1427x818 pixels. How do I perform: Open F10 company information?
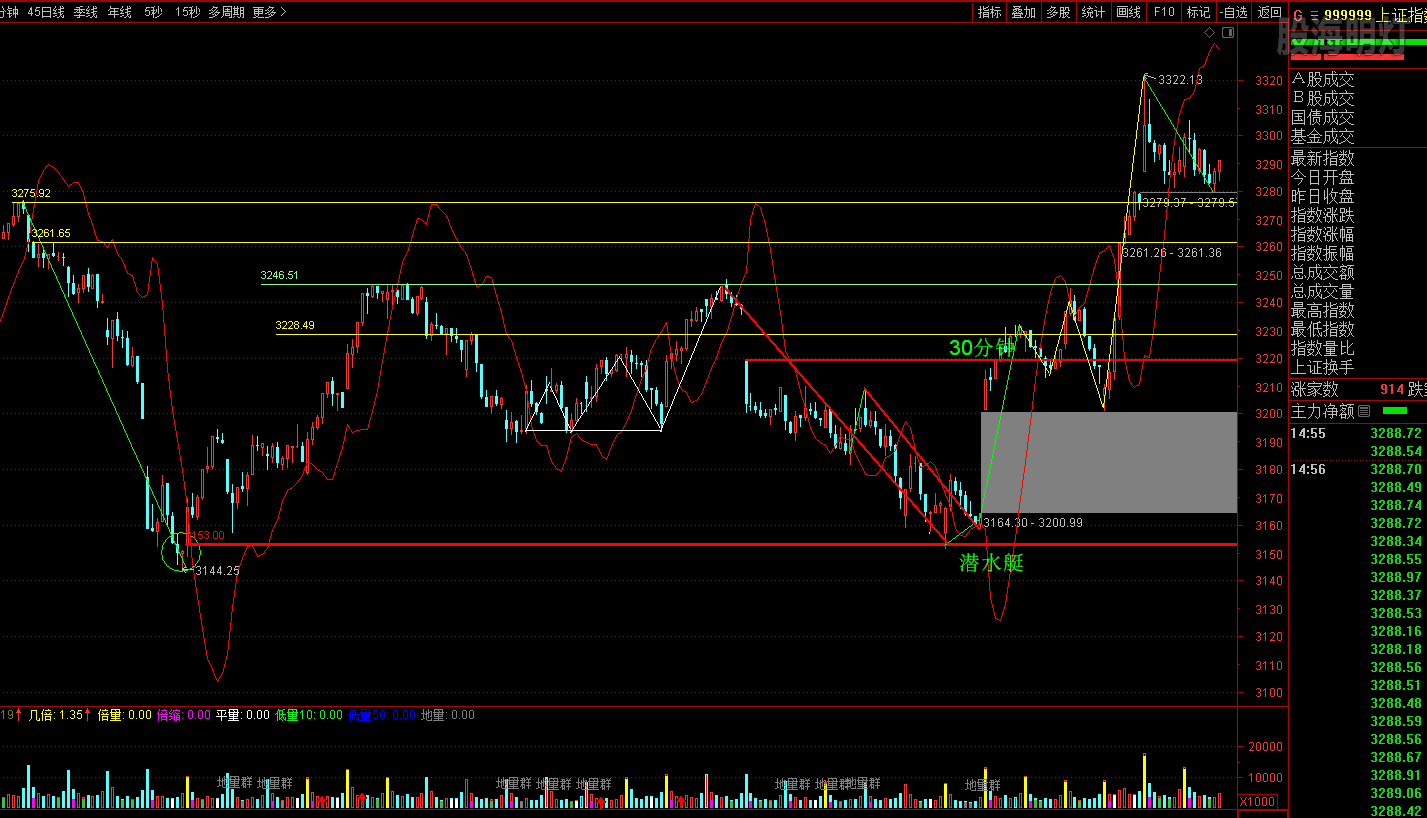click(x=1164, y=12)
